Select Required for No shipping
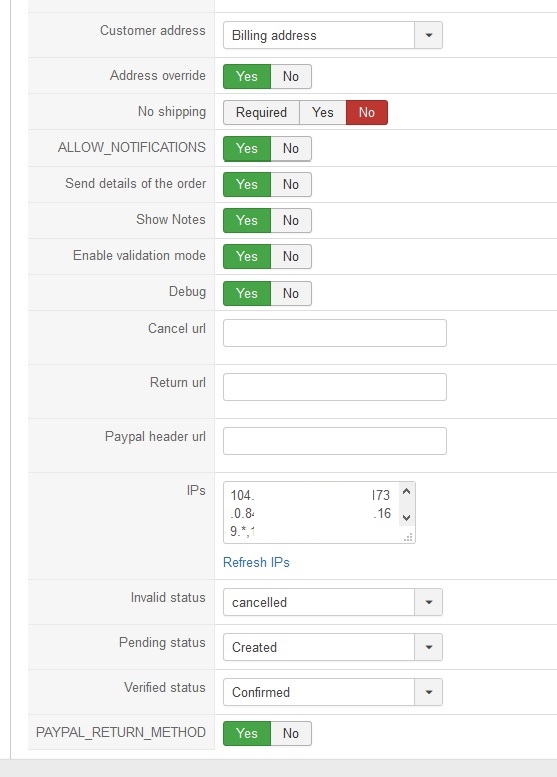557x777 pixels. click(x=261, y=112)
